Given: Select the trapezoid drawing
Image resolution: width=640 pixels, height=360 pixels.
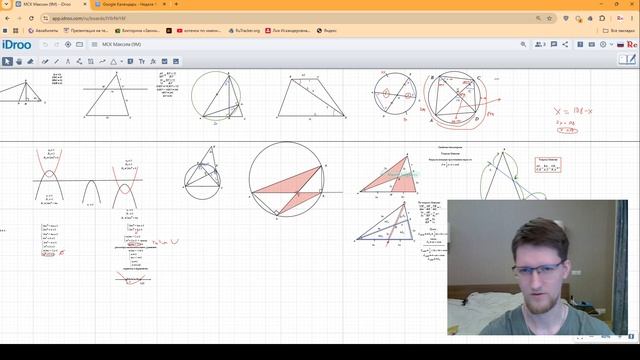Looking at the screenshot, I should tap(311, 97).
